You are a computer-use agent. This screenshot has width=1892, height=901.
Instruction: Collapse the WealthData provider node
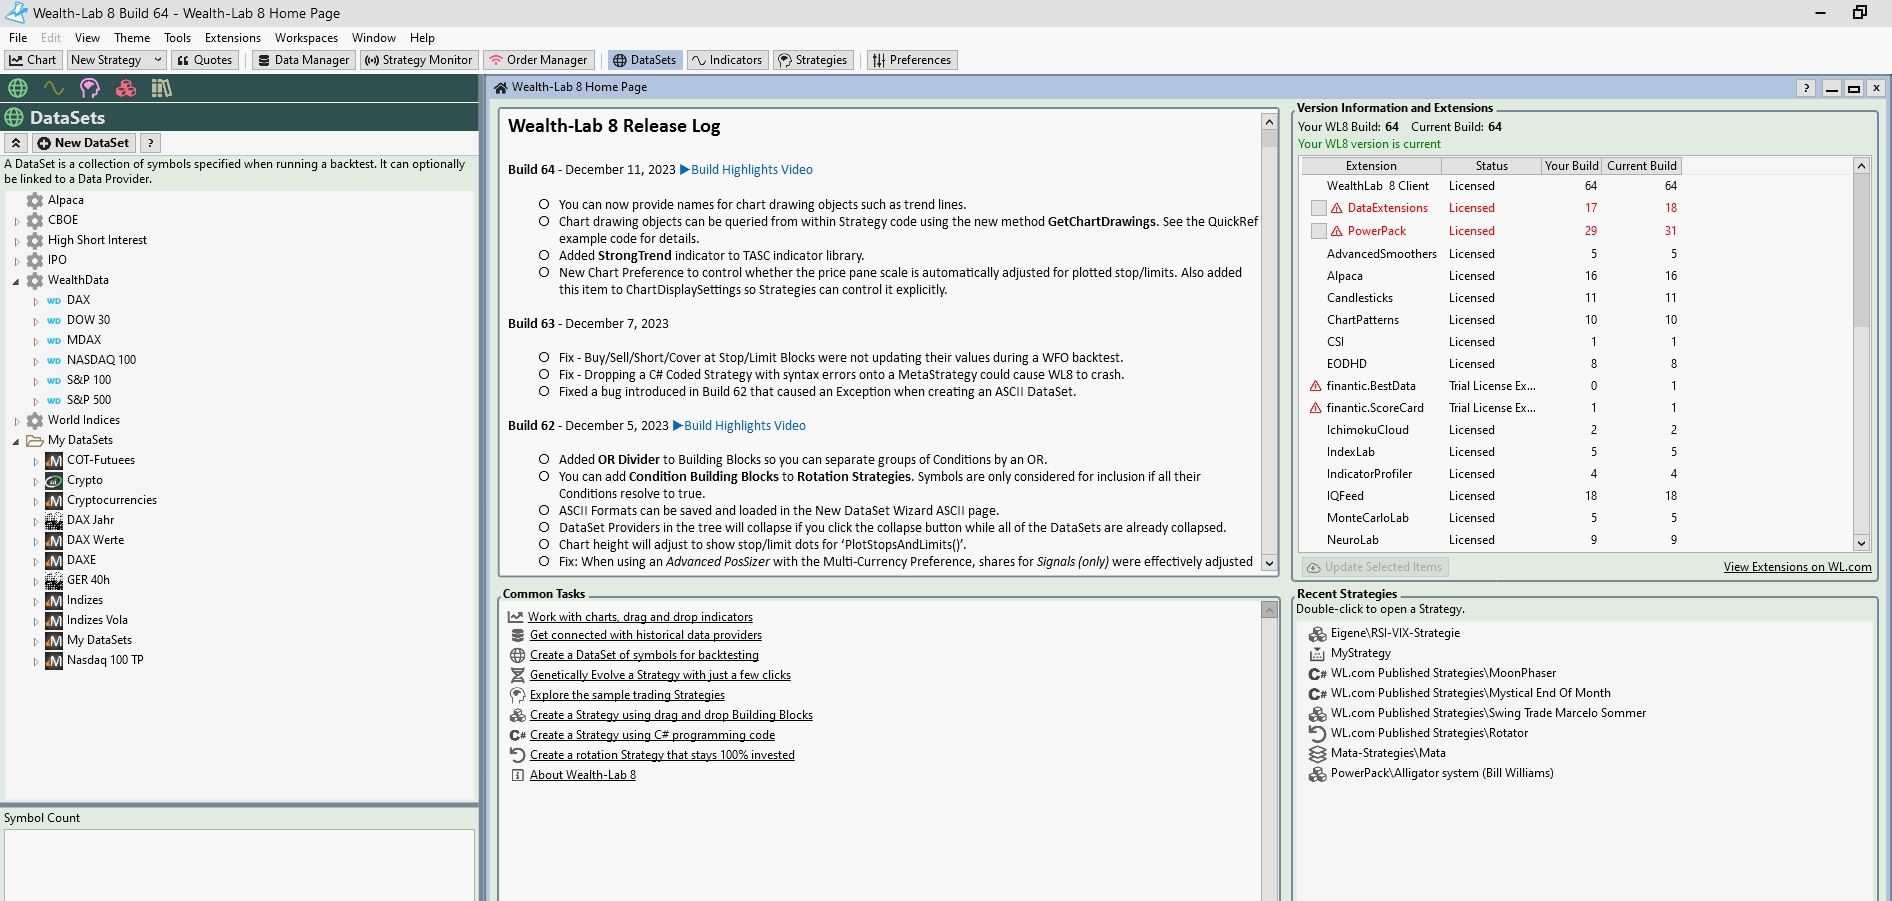(16, 281)
